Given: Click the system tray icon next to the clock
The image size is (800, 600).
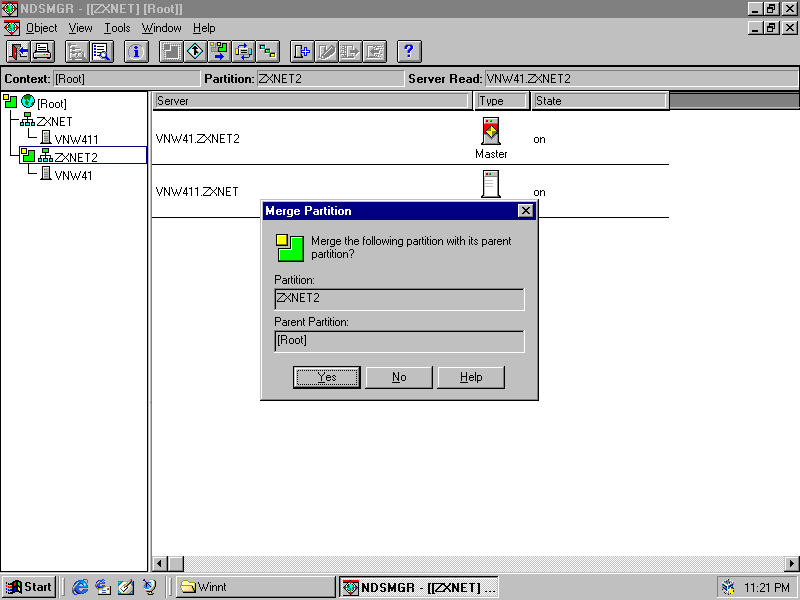Looking at the screenshot, I should tap(729, 588).
